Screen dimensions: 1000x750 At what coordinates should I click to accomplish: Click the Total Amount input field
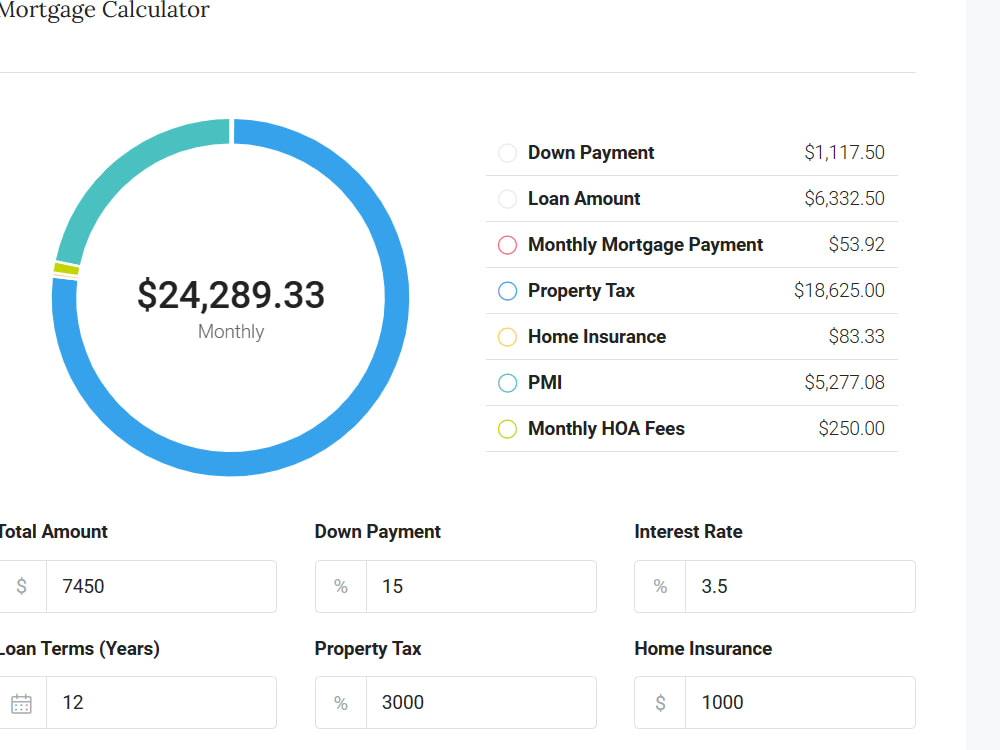click(x=161, y=587)
